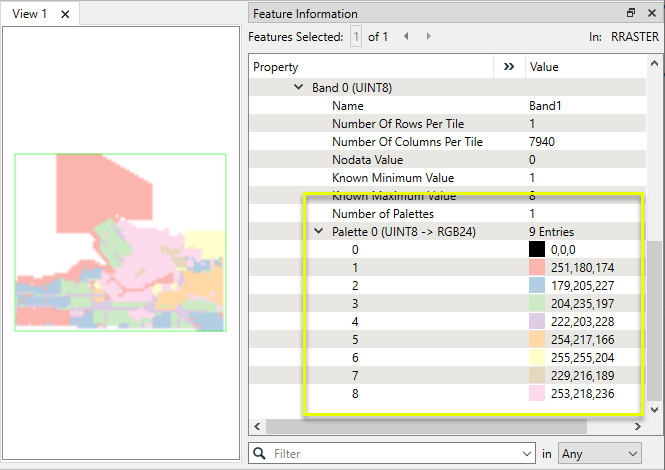Collapse the Palette 0 tree node
Screen dimensions: 665x470
coord(318,232)
